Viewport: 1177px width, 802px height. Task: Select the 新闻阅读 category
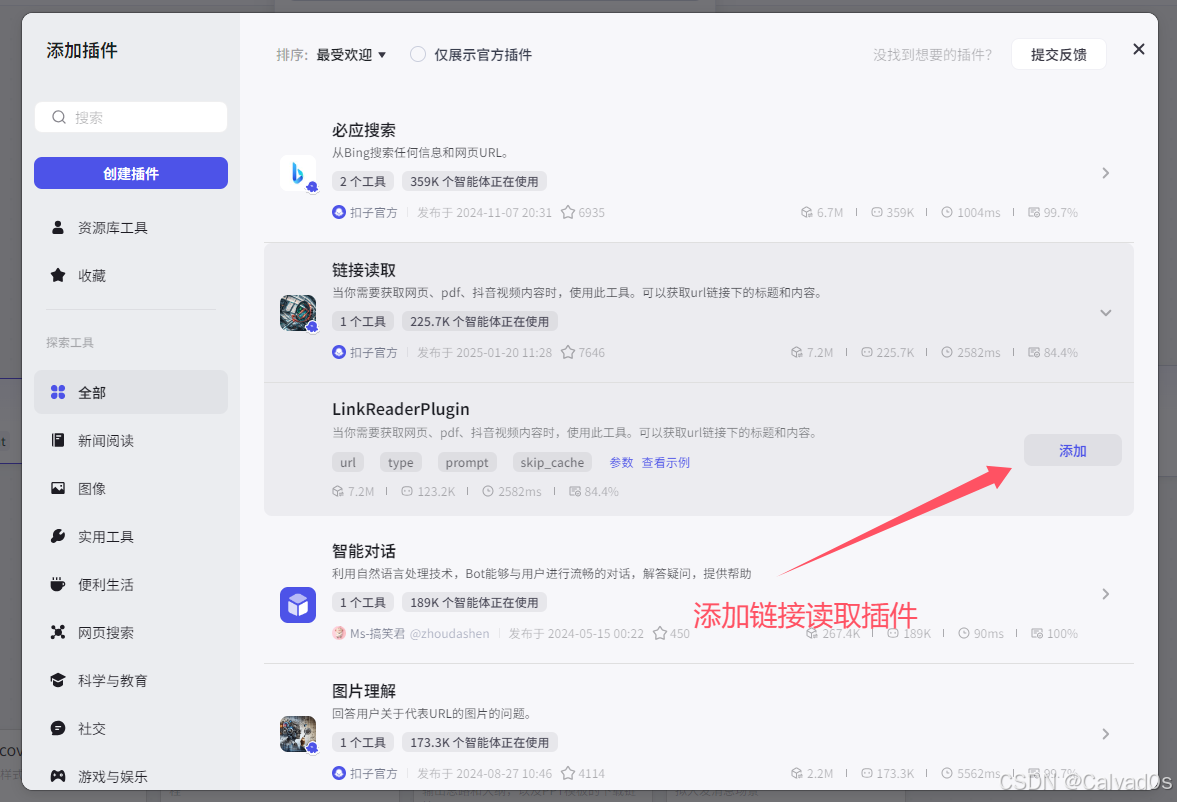[x=131, y=440]
